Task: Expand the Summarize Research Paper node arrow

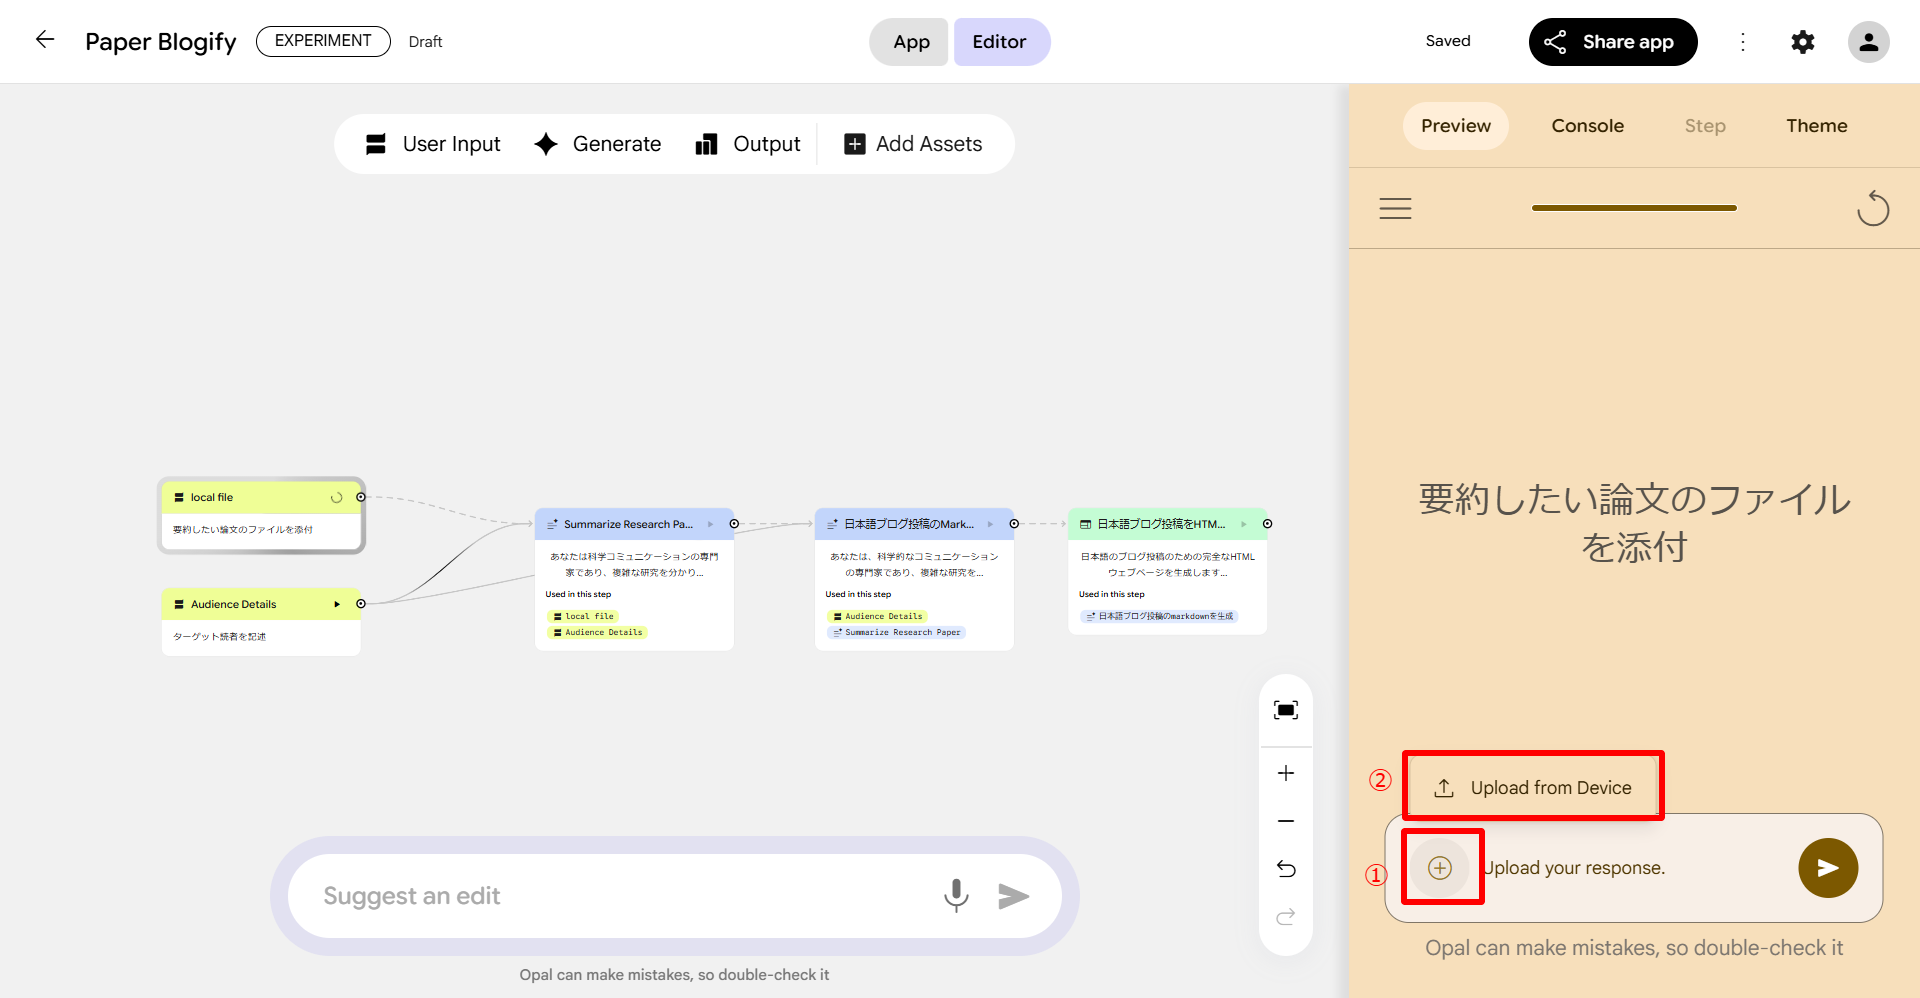Action: click(711, 524)
